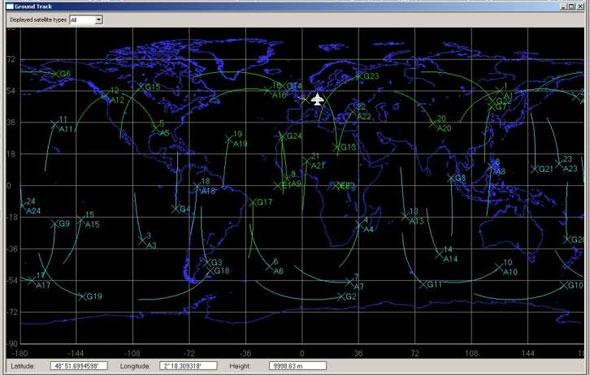The image size is (590, 375).
Task: Click the G11 satellite marker
Action: click(423, 284)
